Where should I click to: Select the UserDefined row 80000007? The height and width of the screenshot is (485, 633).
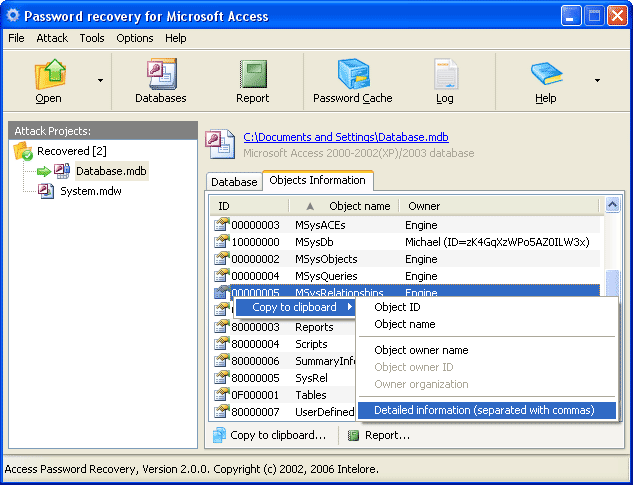[x=283, y=412]
